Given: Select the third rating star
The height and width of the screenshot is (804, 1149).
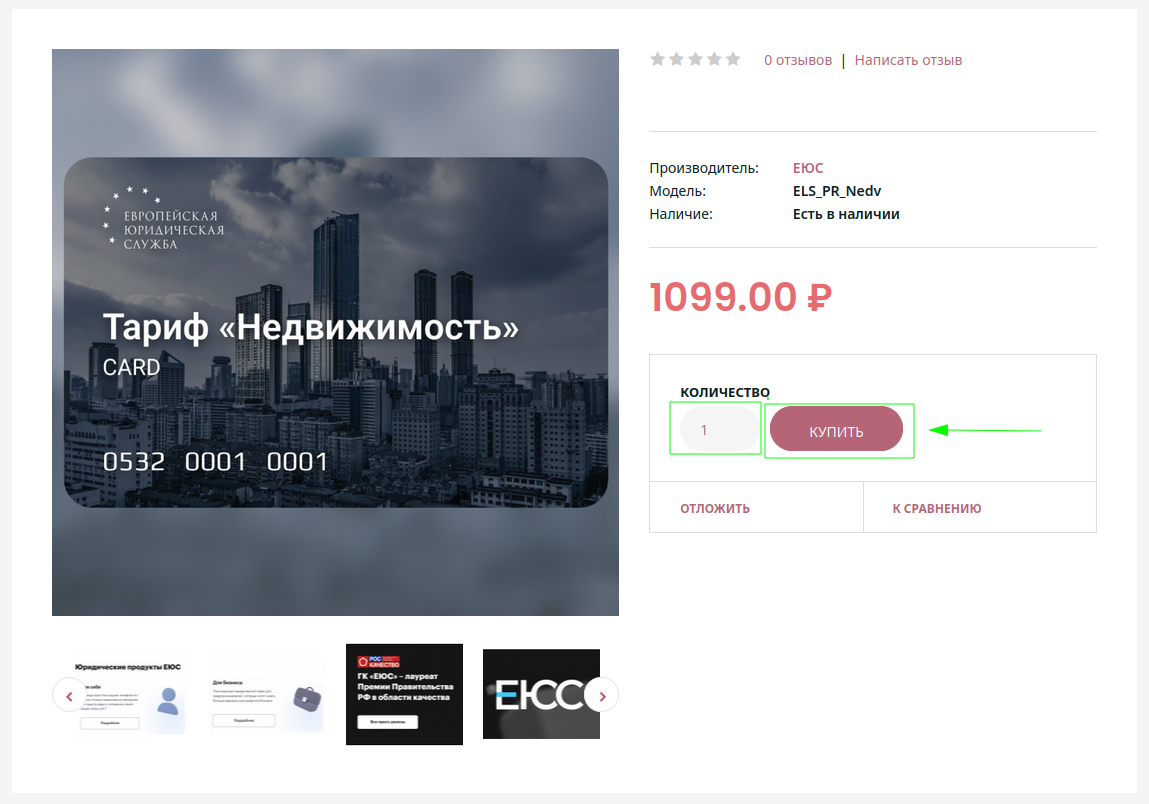Looking at the screenshot, I should tap(695, 59).
